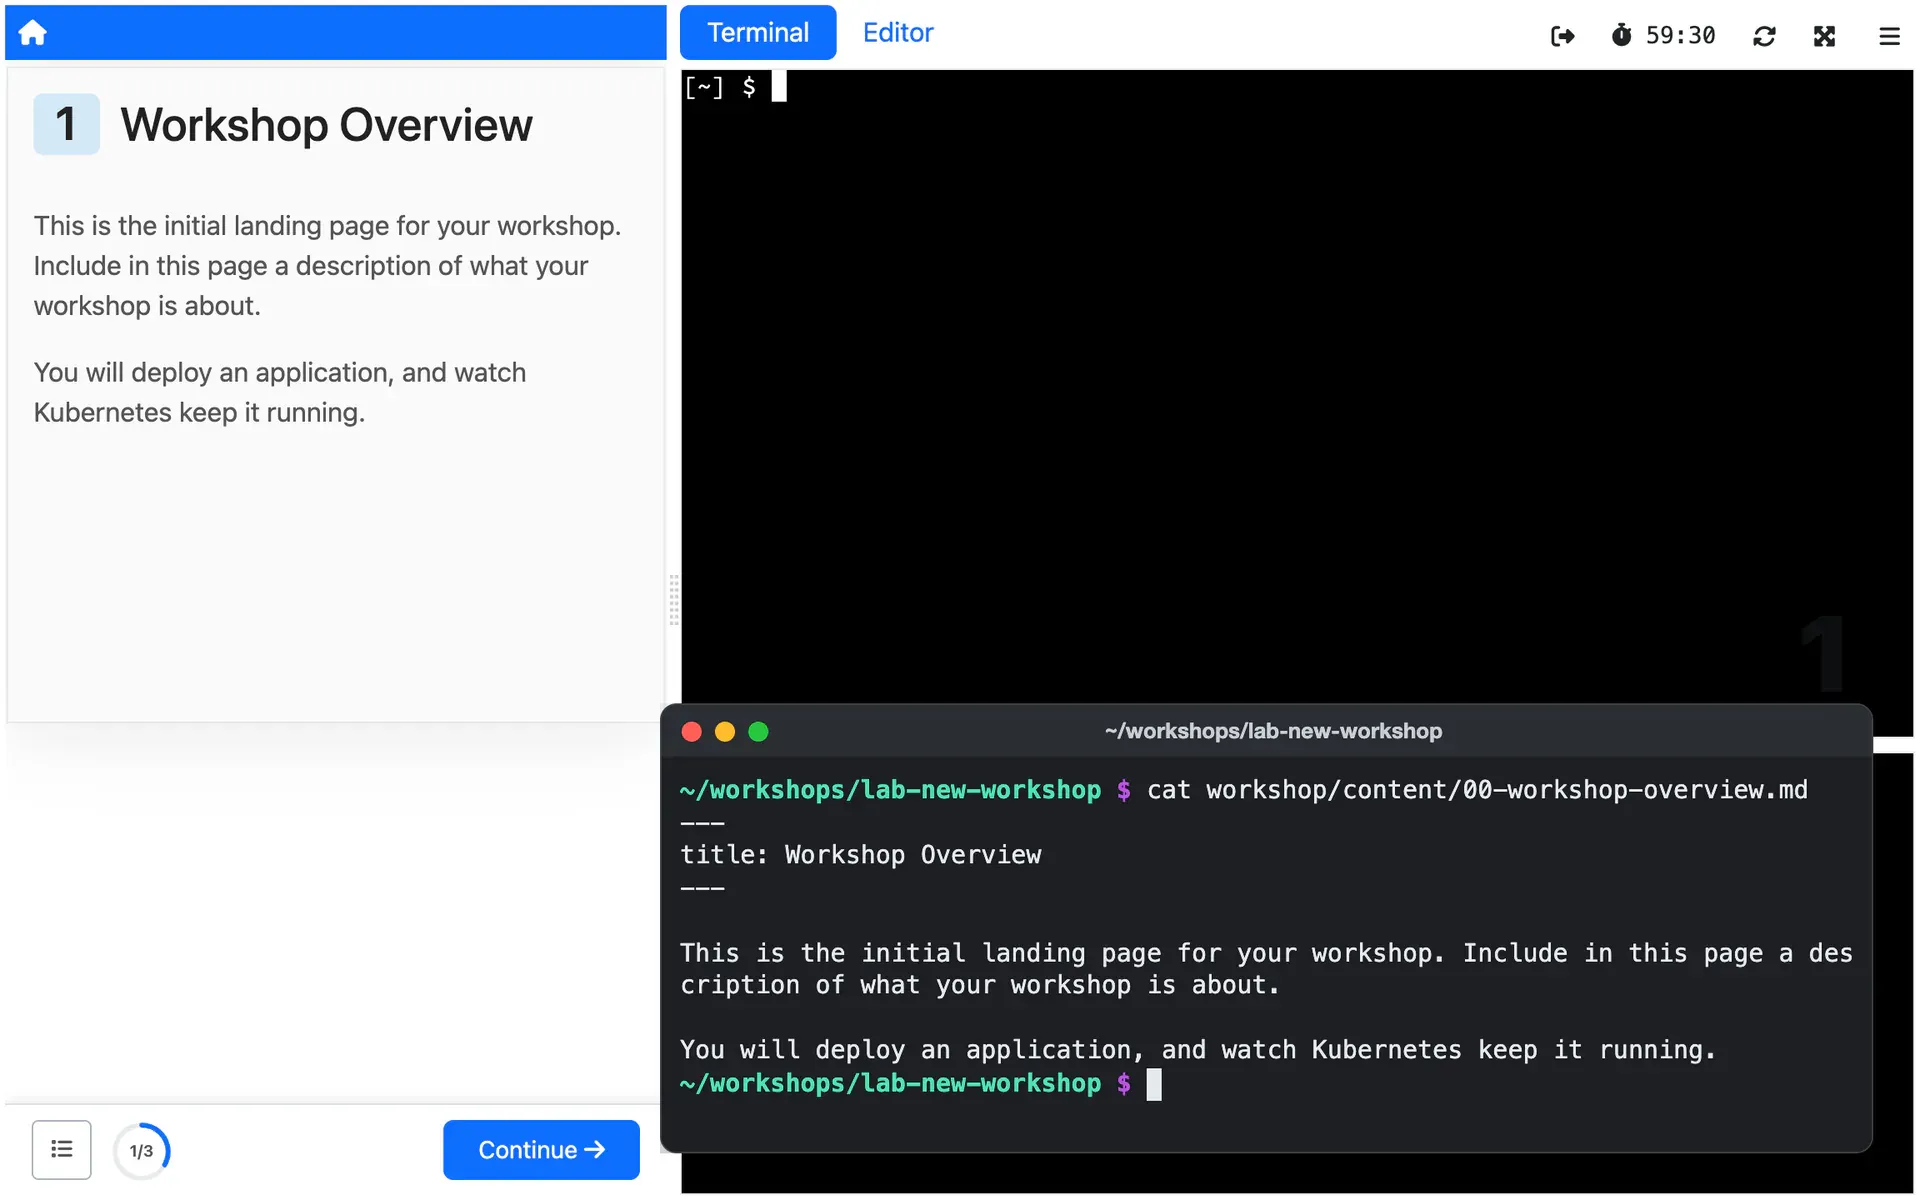Click the 1/3 progress indicator
This screenshot has width=1920, height=1200.
141,1151
